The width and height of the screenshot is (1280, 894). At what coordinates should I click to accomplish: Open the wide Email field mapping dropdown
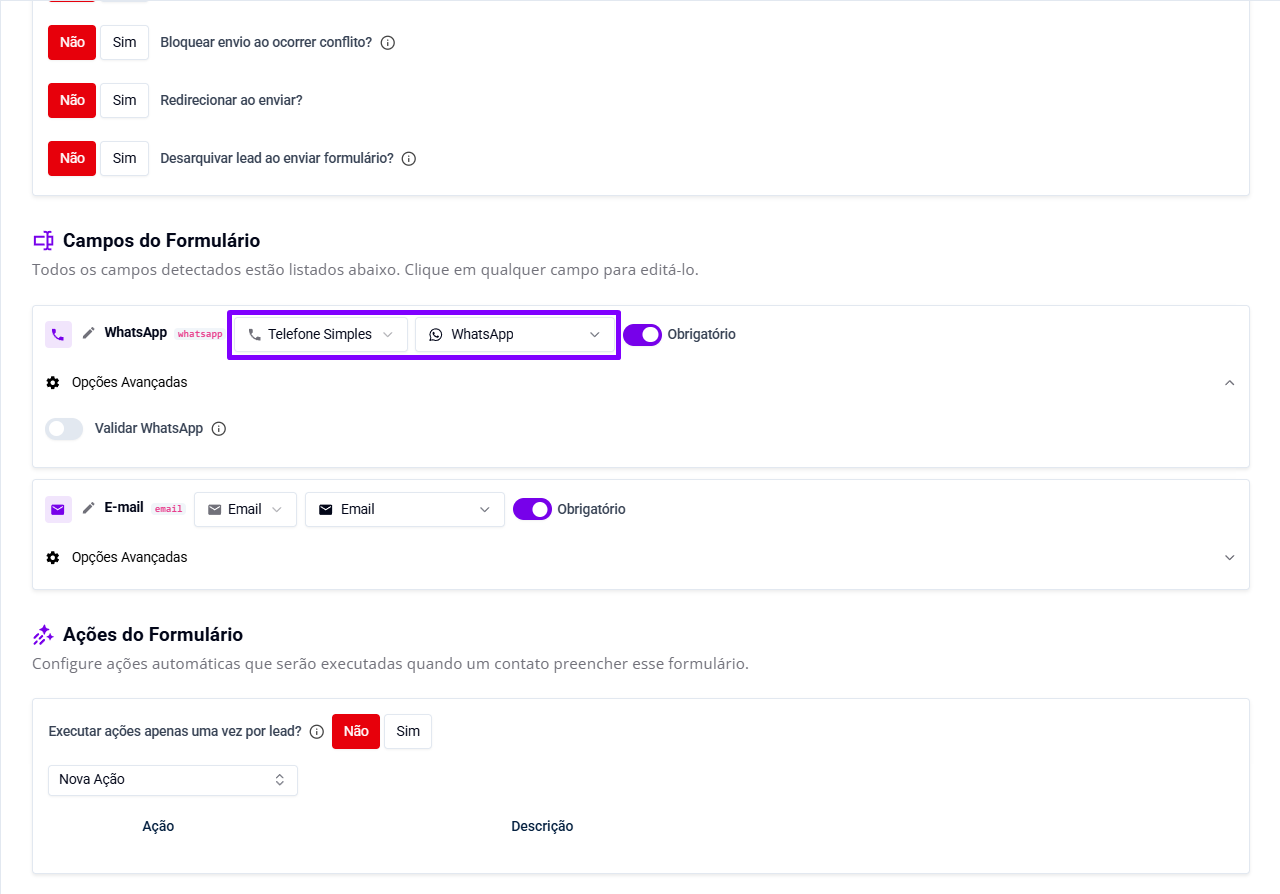click(404, 510)
